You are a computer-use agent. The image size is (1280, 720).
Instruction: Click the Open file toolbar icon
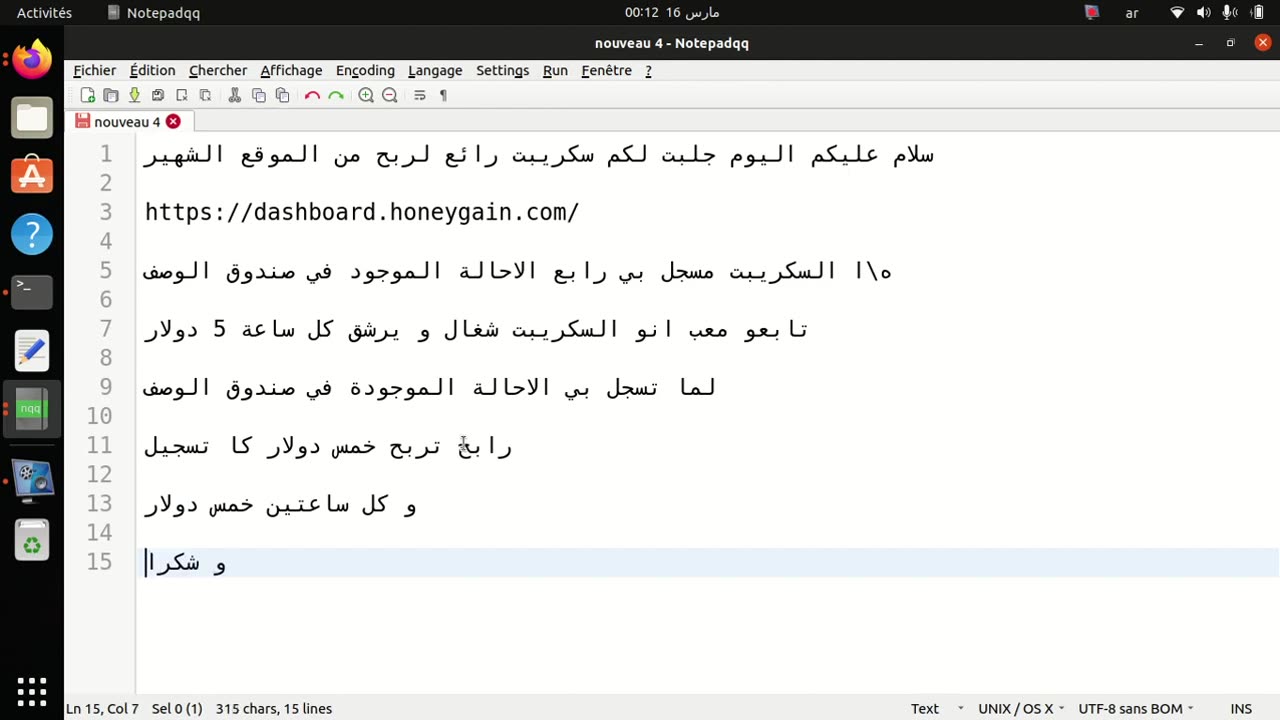pyautogui.click(x=111, y=95)
